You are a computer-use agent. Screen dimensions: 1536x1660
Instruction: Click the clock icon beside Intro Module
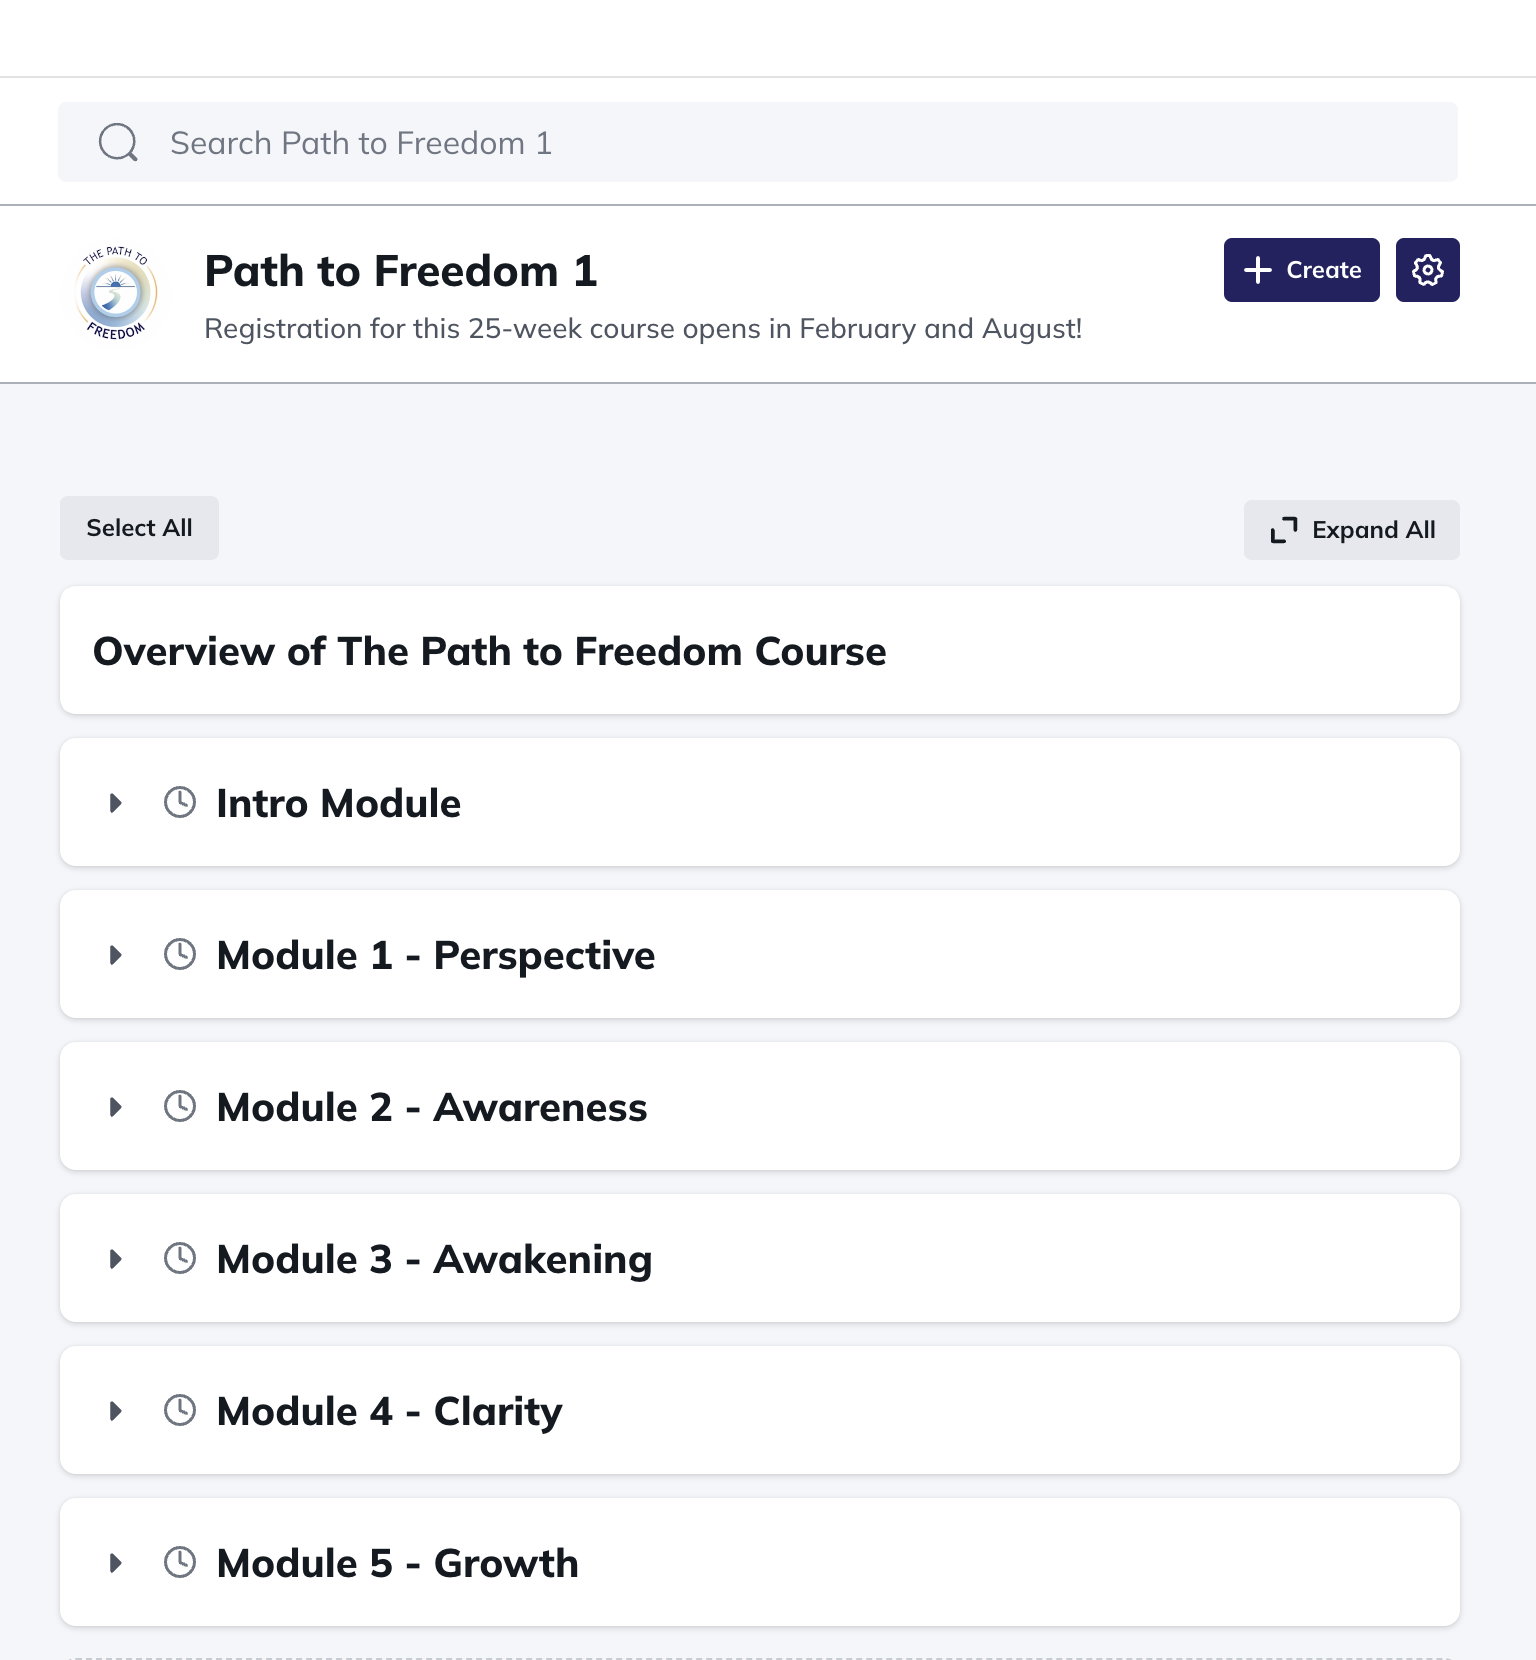pos(180,802)
